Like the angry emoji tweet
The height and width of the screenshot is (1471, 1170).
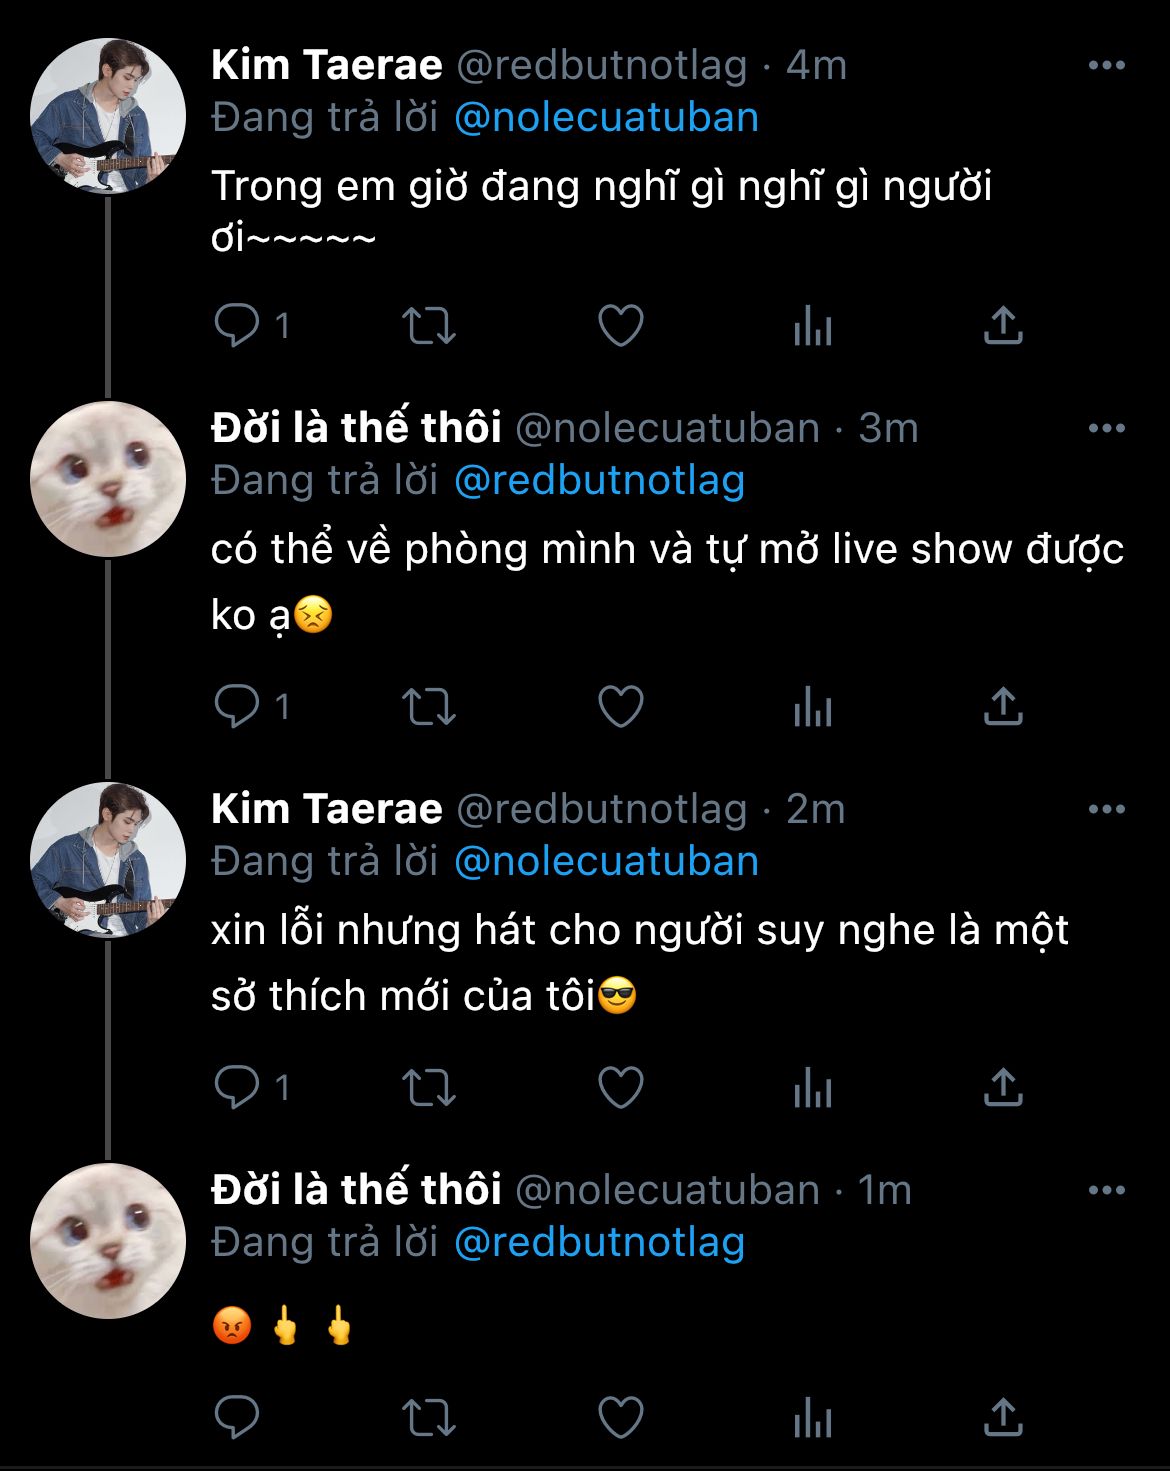[620, 1417]
